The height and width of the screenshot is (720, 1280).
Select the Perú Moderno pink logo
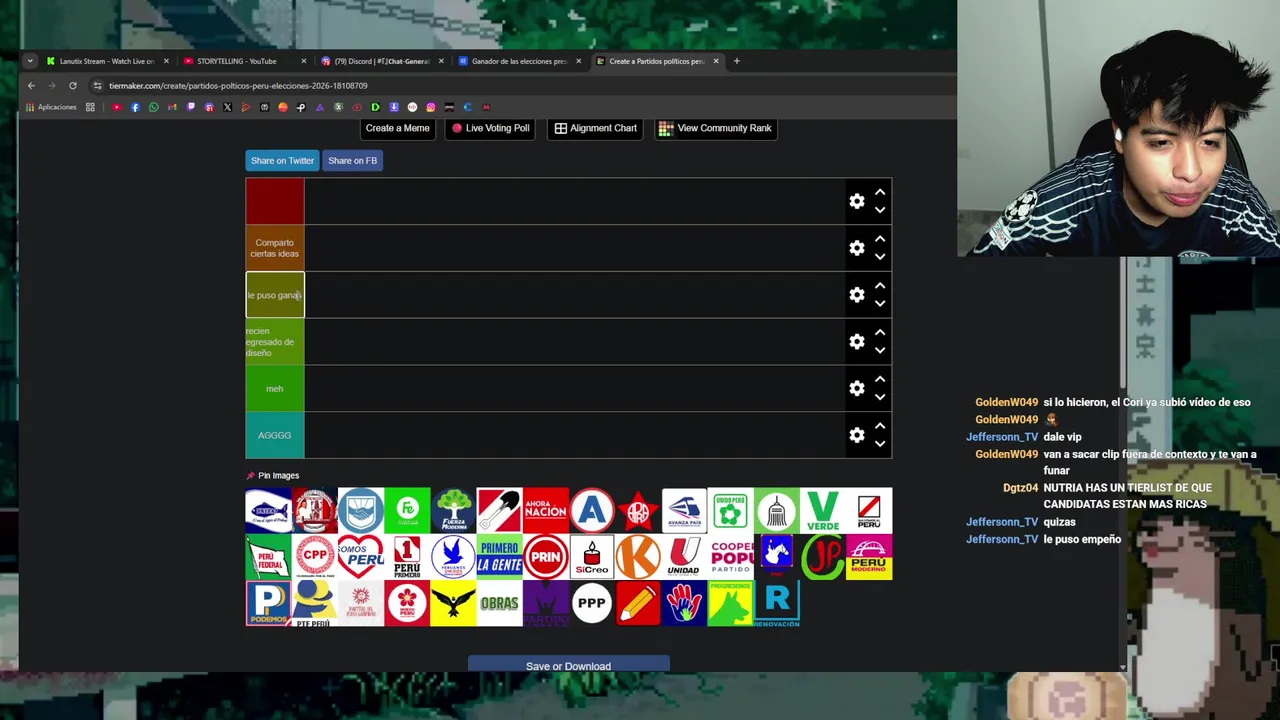(869, 557)
